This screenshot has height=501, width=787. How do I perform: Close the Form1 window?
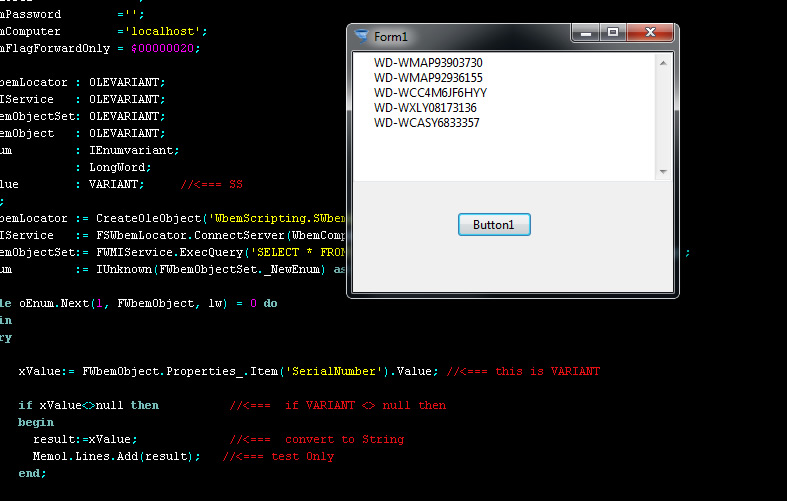click(650, 33)
